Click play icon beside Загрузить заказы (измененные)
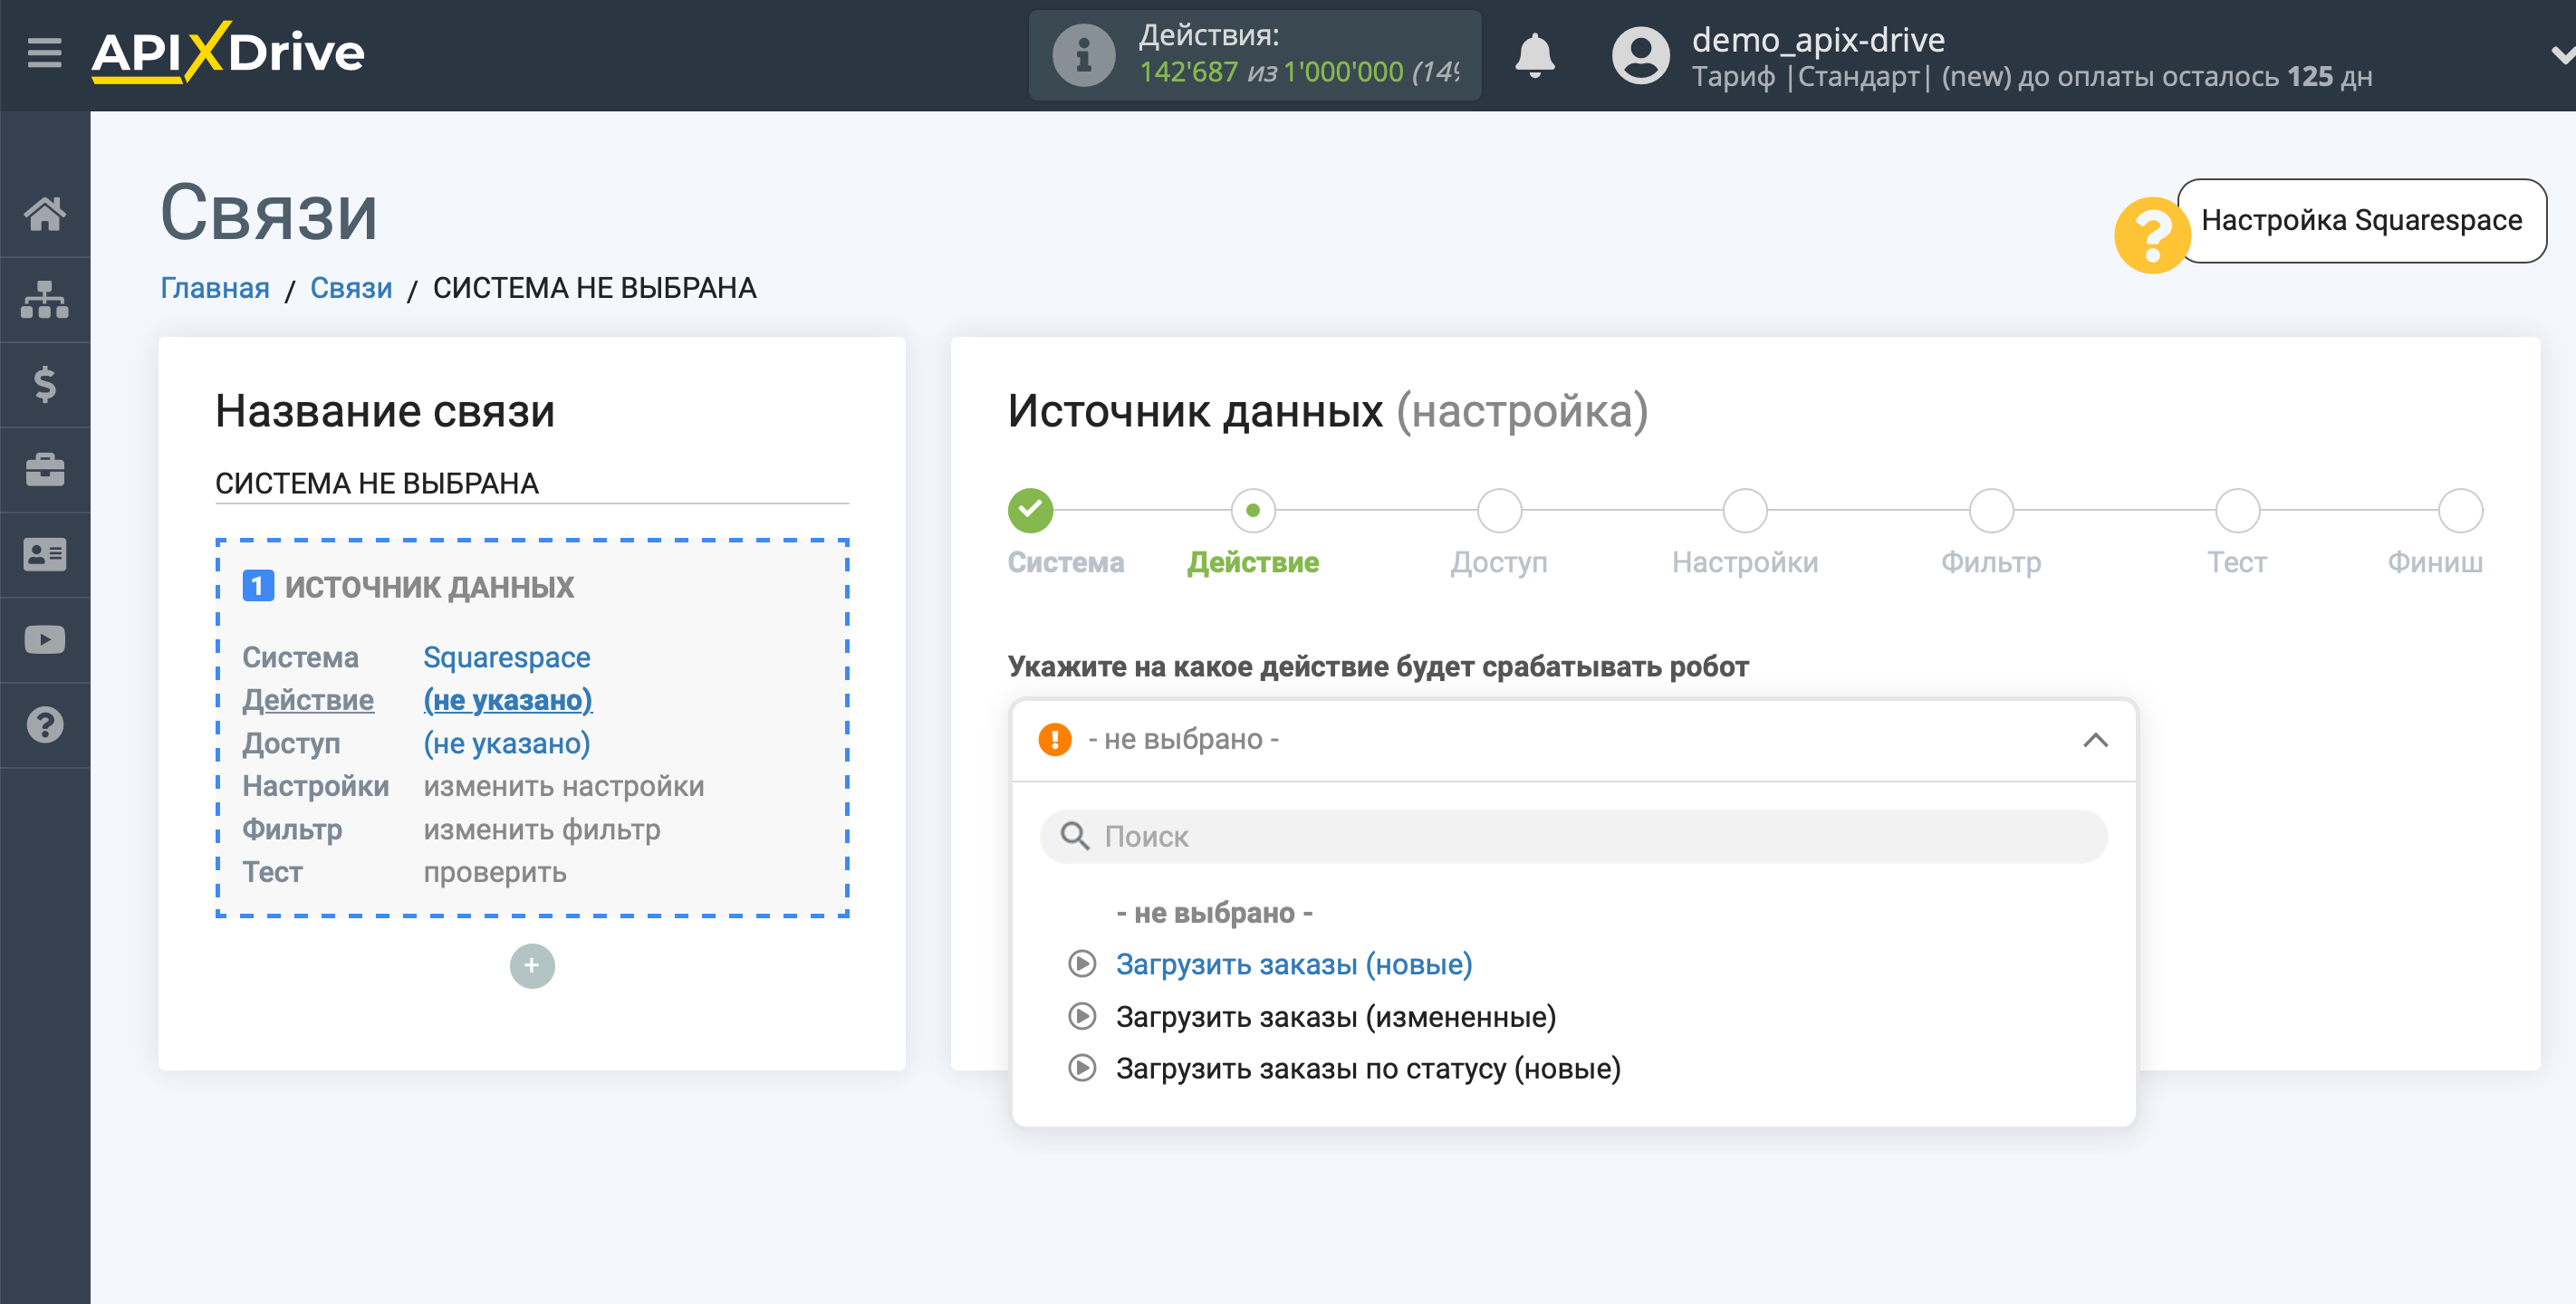Screen dimensions: 2576x1304 (1081, 1017)
